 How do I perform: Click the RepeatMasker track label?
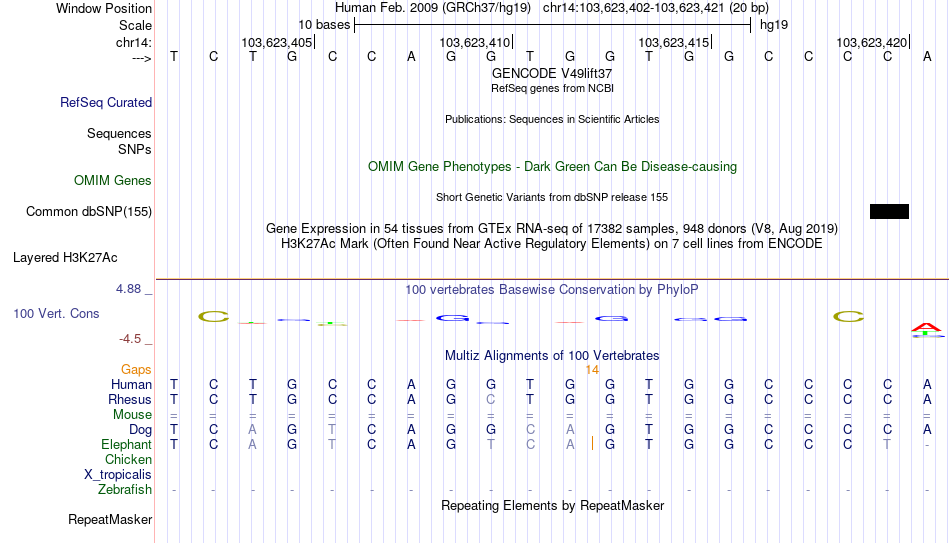click(110, 519)
